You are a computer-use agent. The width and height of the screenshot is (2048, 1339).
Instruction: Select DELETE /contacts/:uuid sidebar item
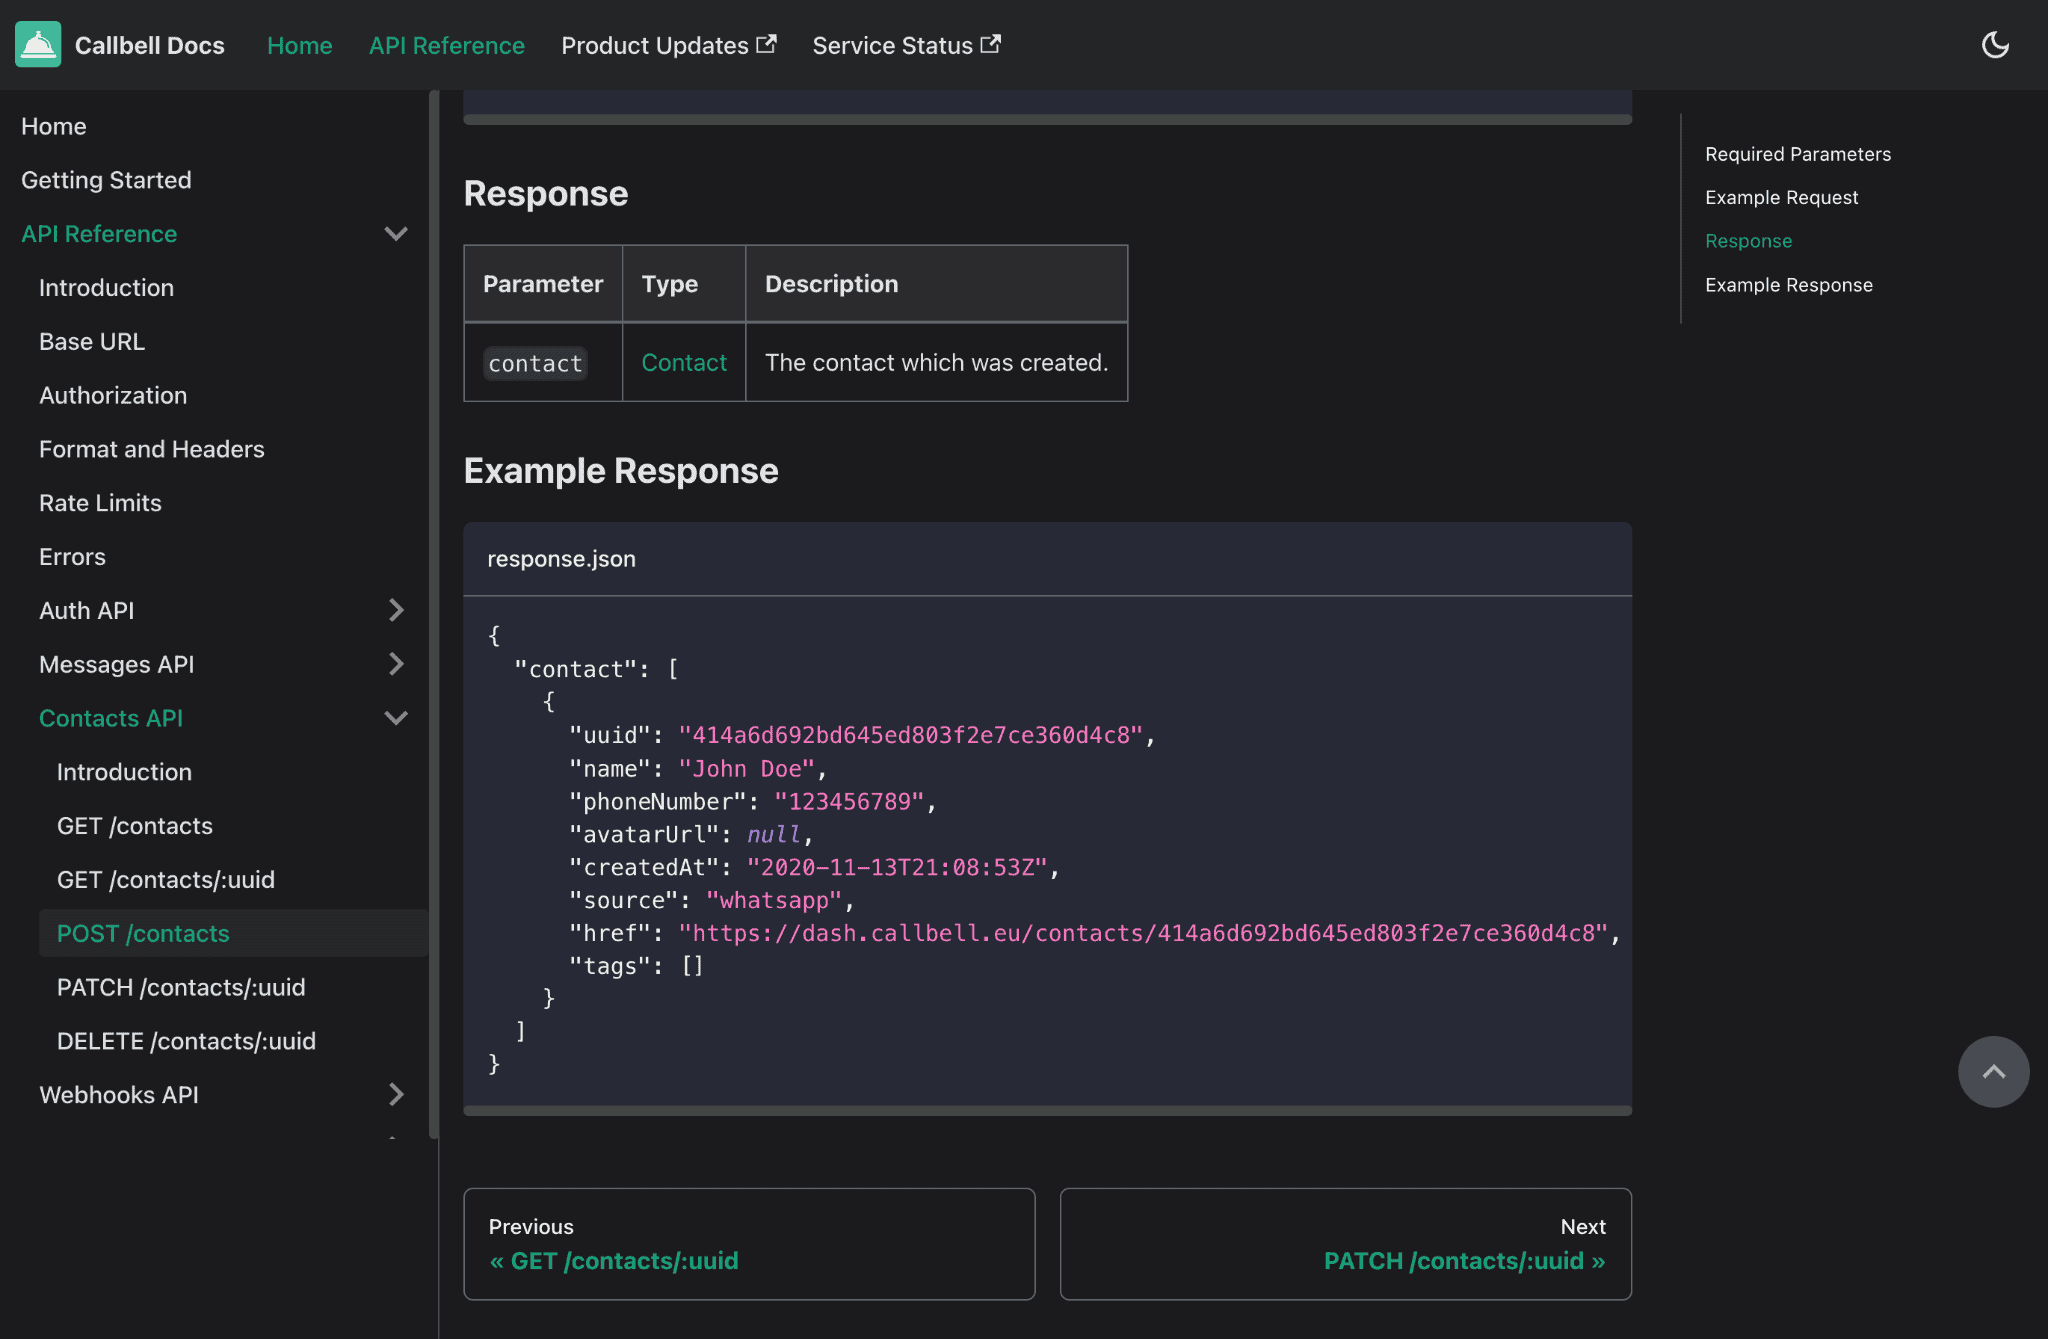click(x=185, y=1040)
